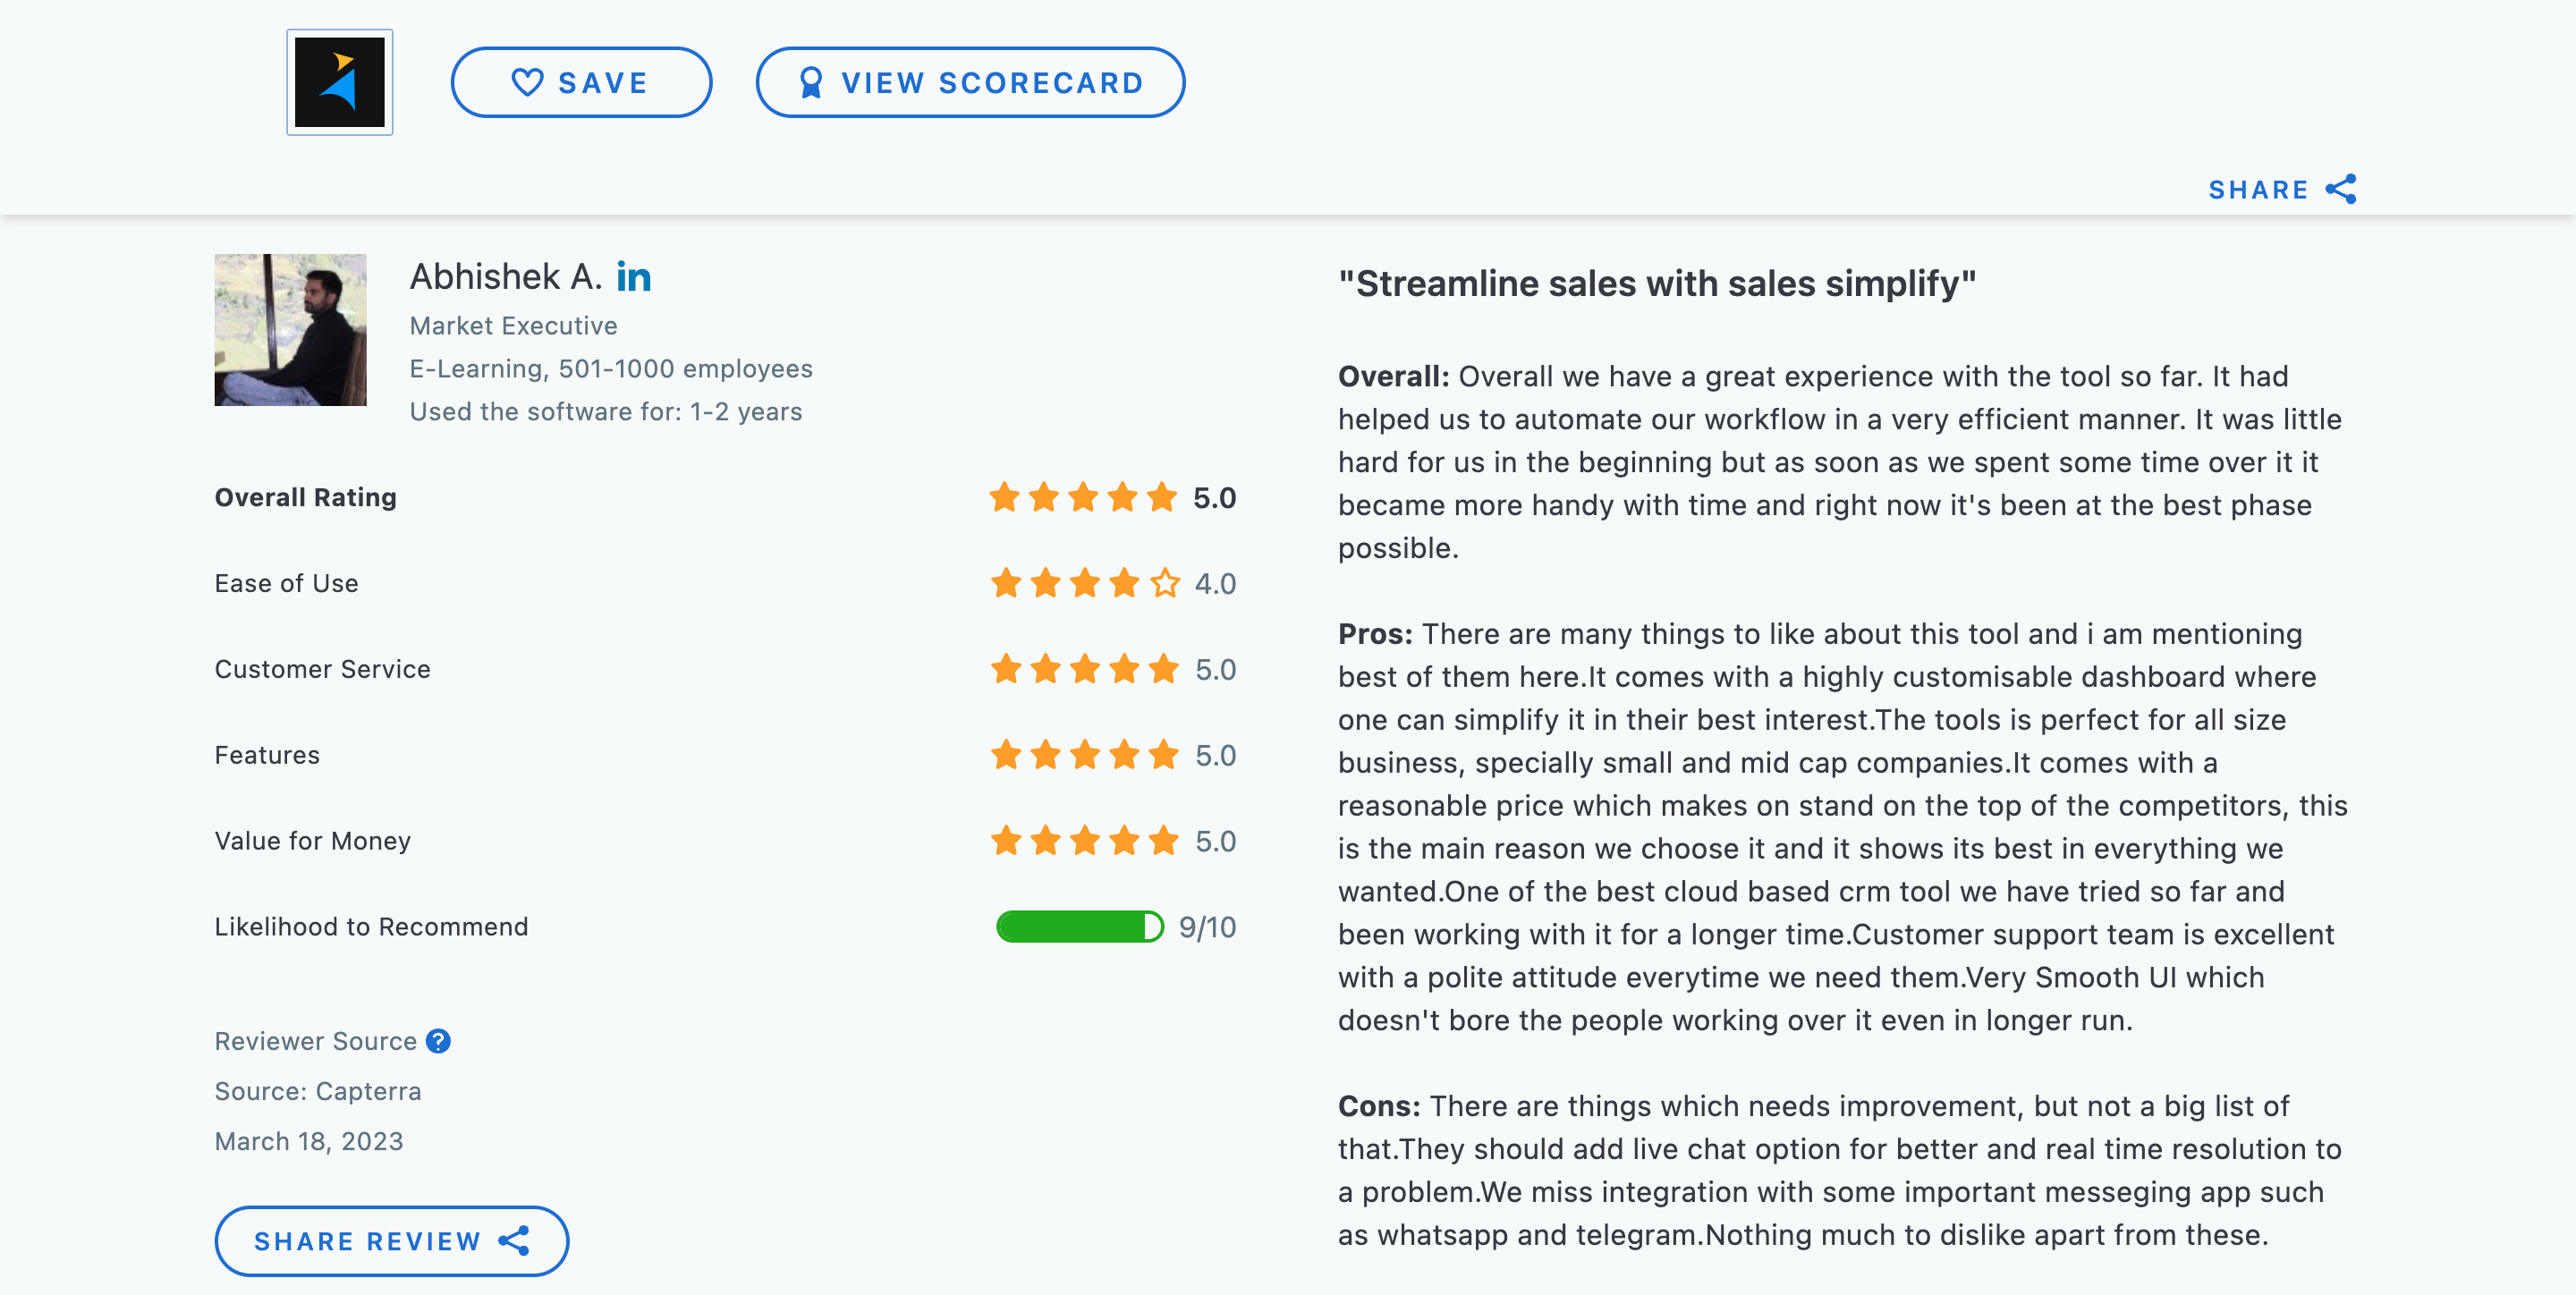The width and height of the screenshot is (2576, 1295).
Task: Click the SHARE REVIEW button label
Action: (367, 1241)
